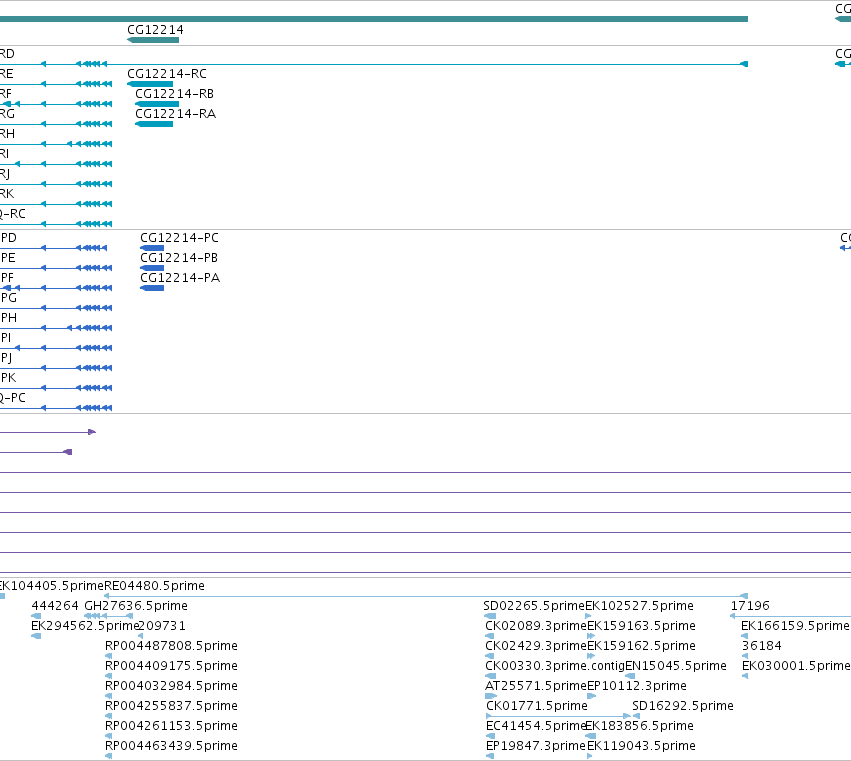Select the CK02089.3prime label
The image size is (851, 761).
(536, 626)
